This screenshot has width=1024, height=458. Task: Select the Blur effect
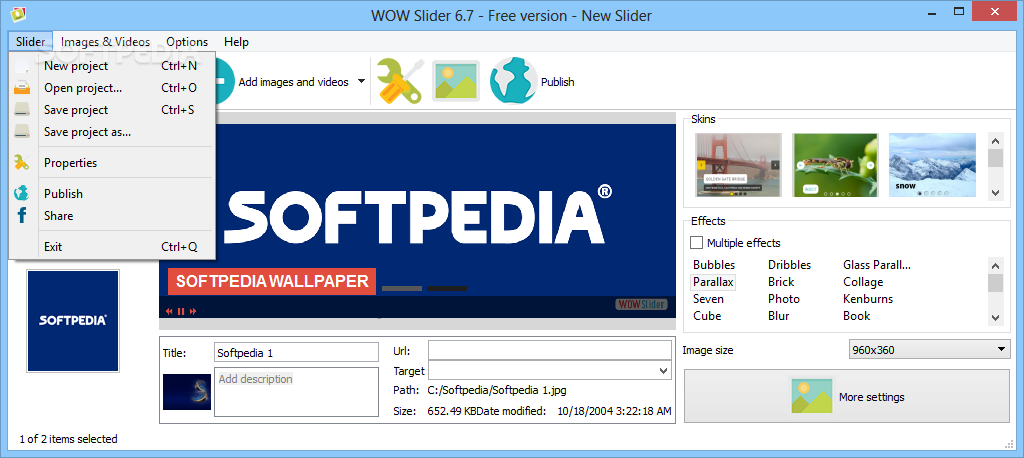[x=778, y=316]
